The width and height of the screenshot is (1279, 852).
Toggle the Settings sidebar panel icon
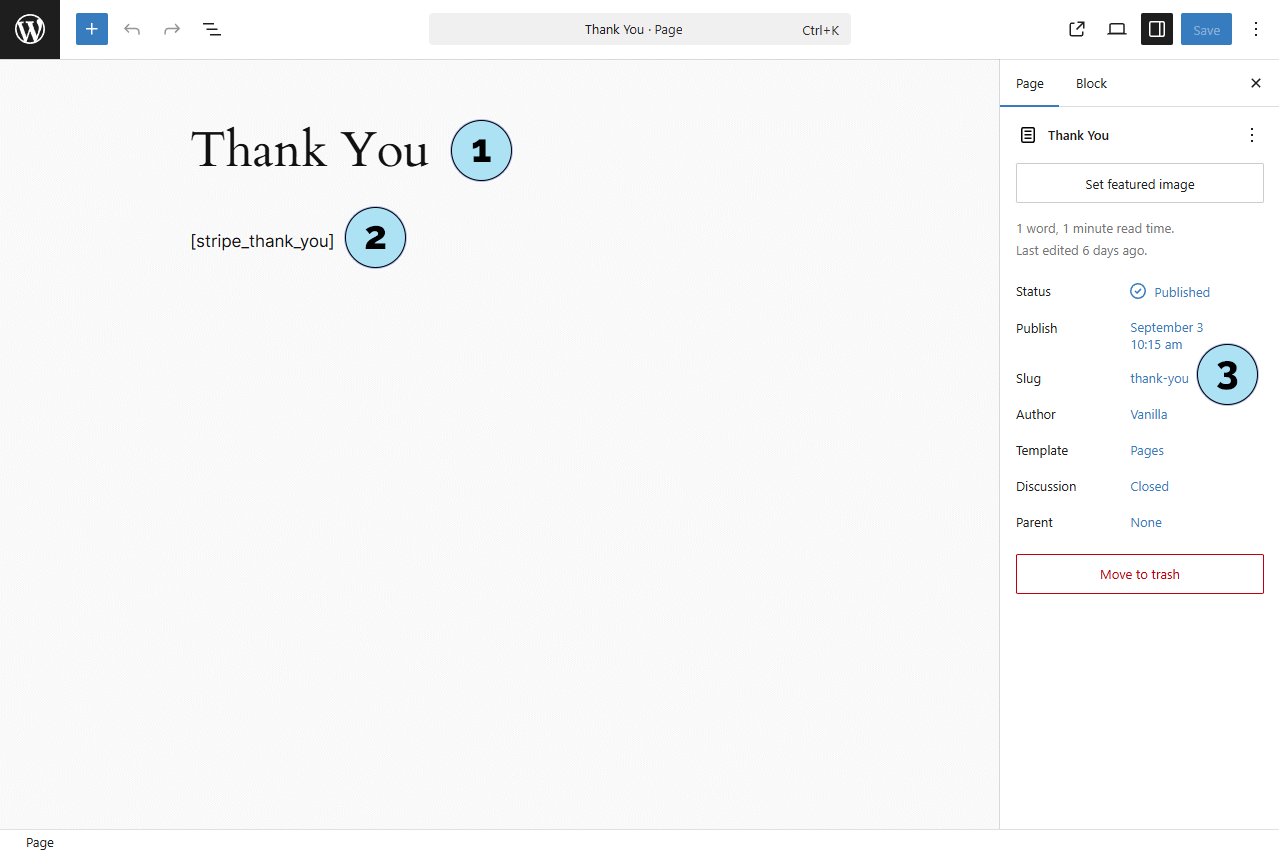1157,30
